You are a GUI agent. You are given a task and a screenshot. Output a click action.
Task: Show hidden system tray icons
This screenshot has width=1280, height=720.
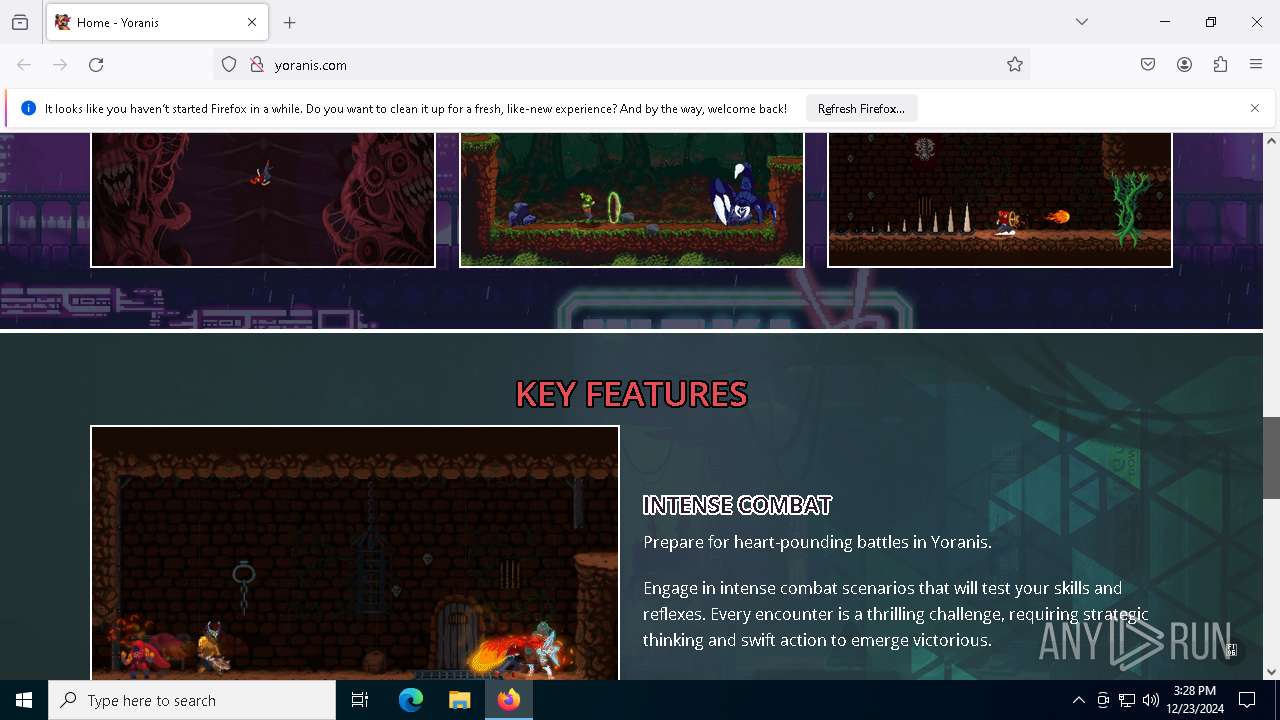coord(1078,700)
